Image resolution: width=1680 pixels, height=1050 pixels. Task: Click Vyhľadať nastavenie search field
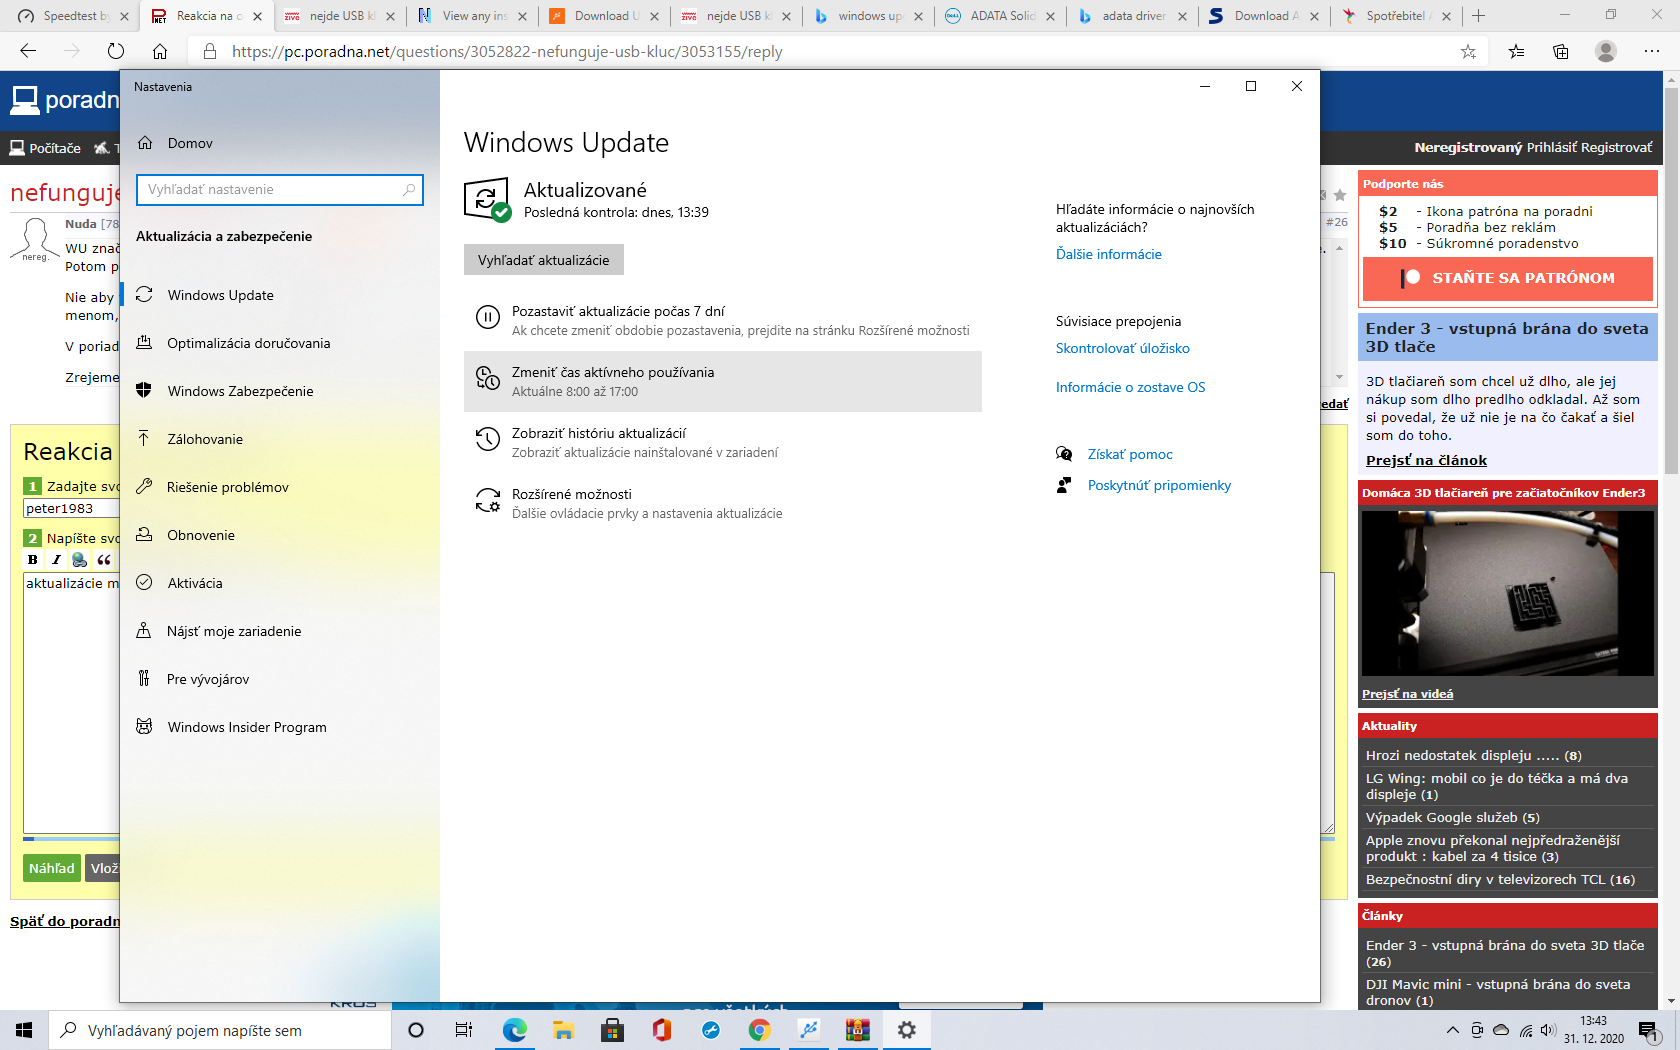click(279, 190)
